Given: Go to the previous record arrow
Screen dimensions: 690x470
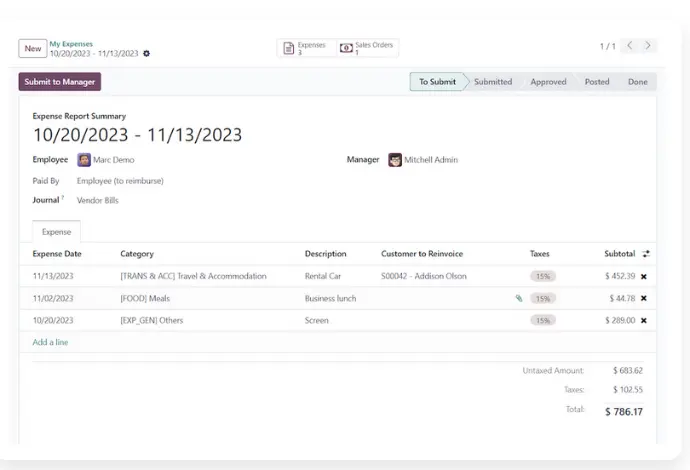Looking at the screenshot, I should [x=630, y=46].
